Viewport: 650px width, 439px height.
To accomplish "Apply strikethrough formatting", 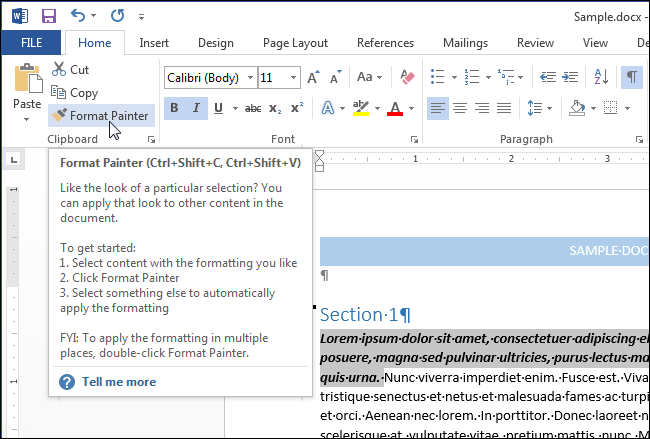I will click(253, 108).
